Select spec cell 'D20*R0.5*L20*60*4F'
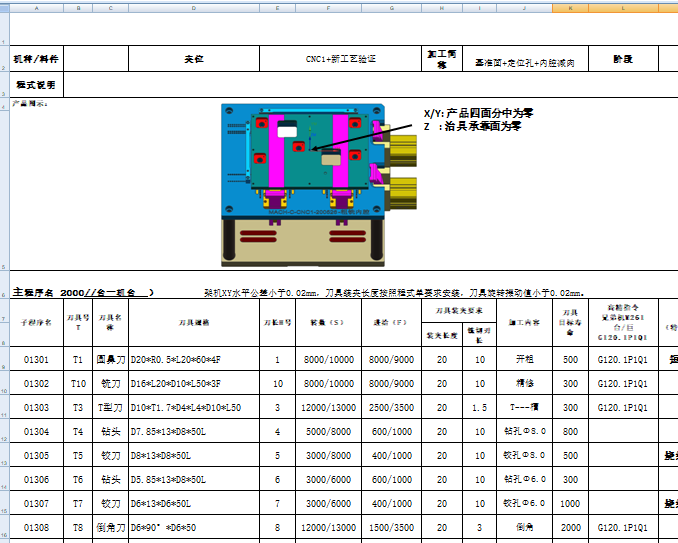This screenshot has width=678, height=543. [194, 359]
